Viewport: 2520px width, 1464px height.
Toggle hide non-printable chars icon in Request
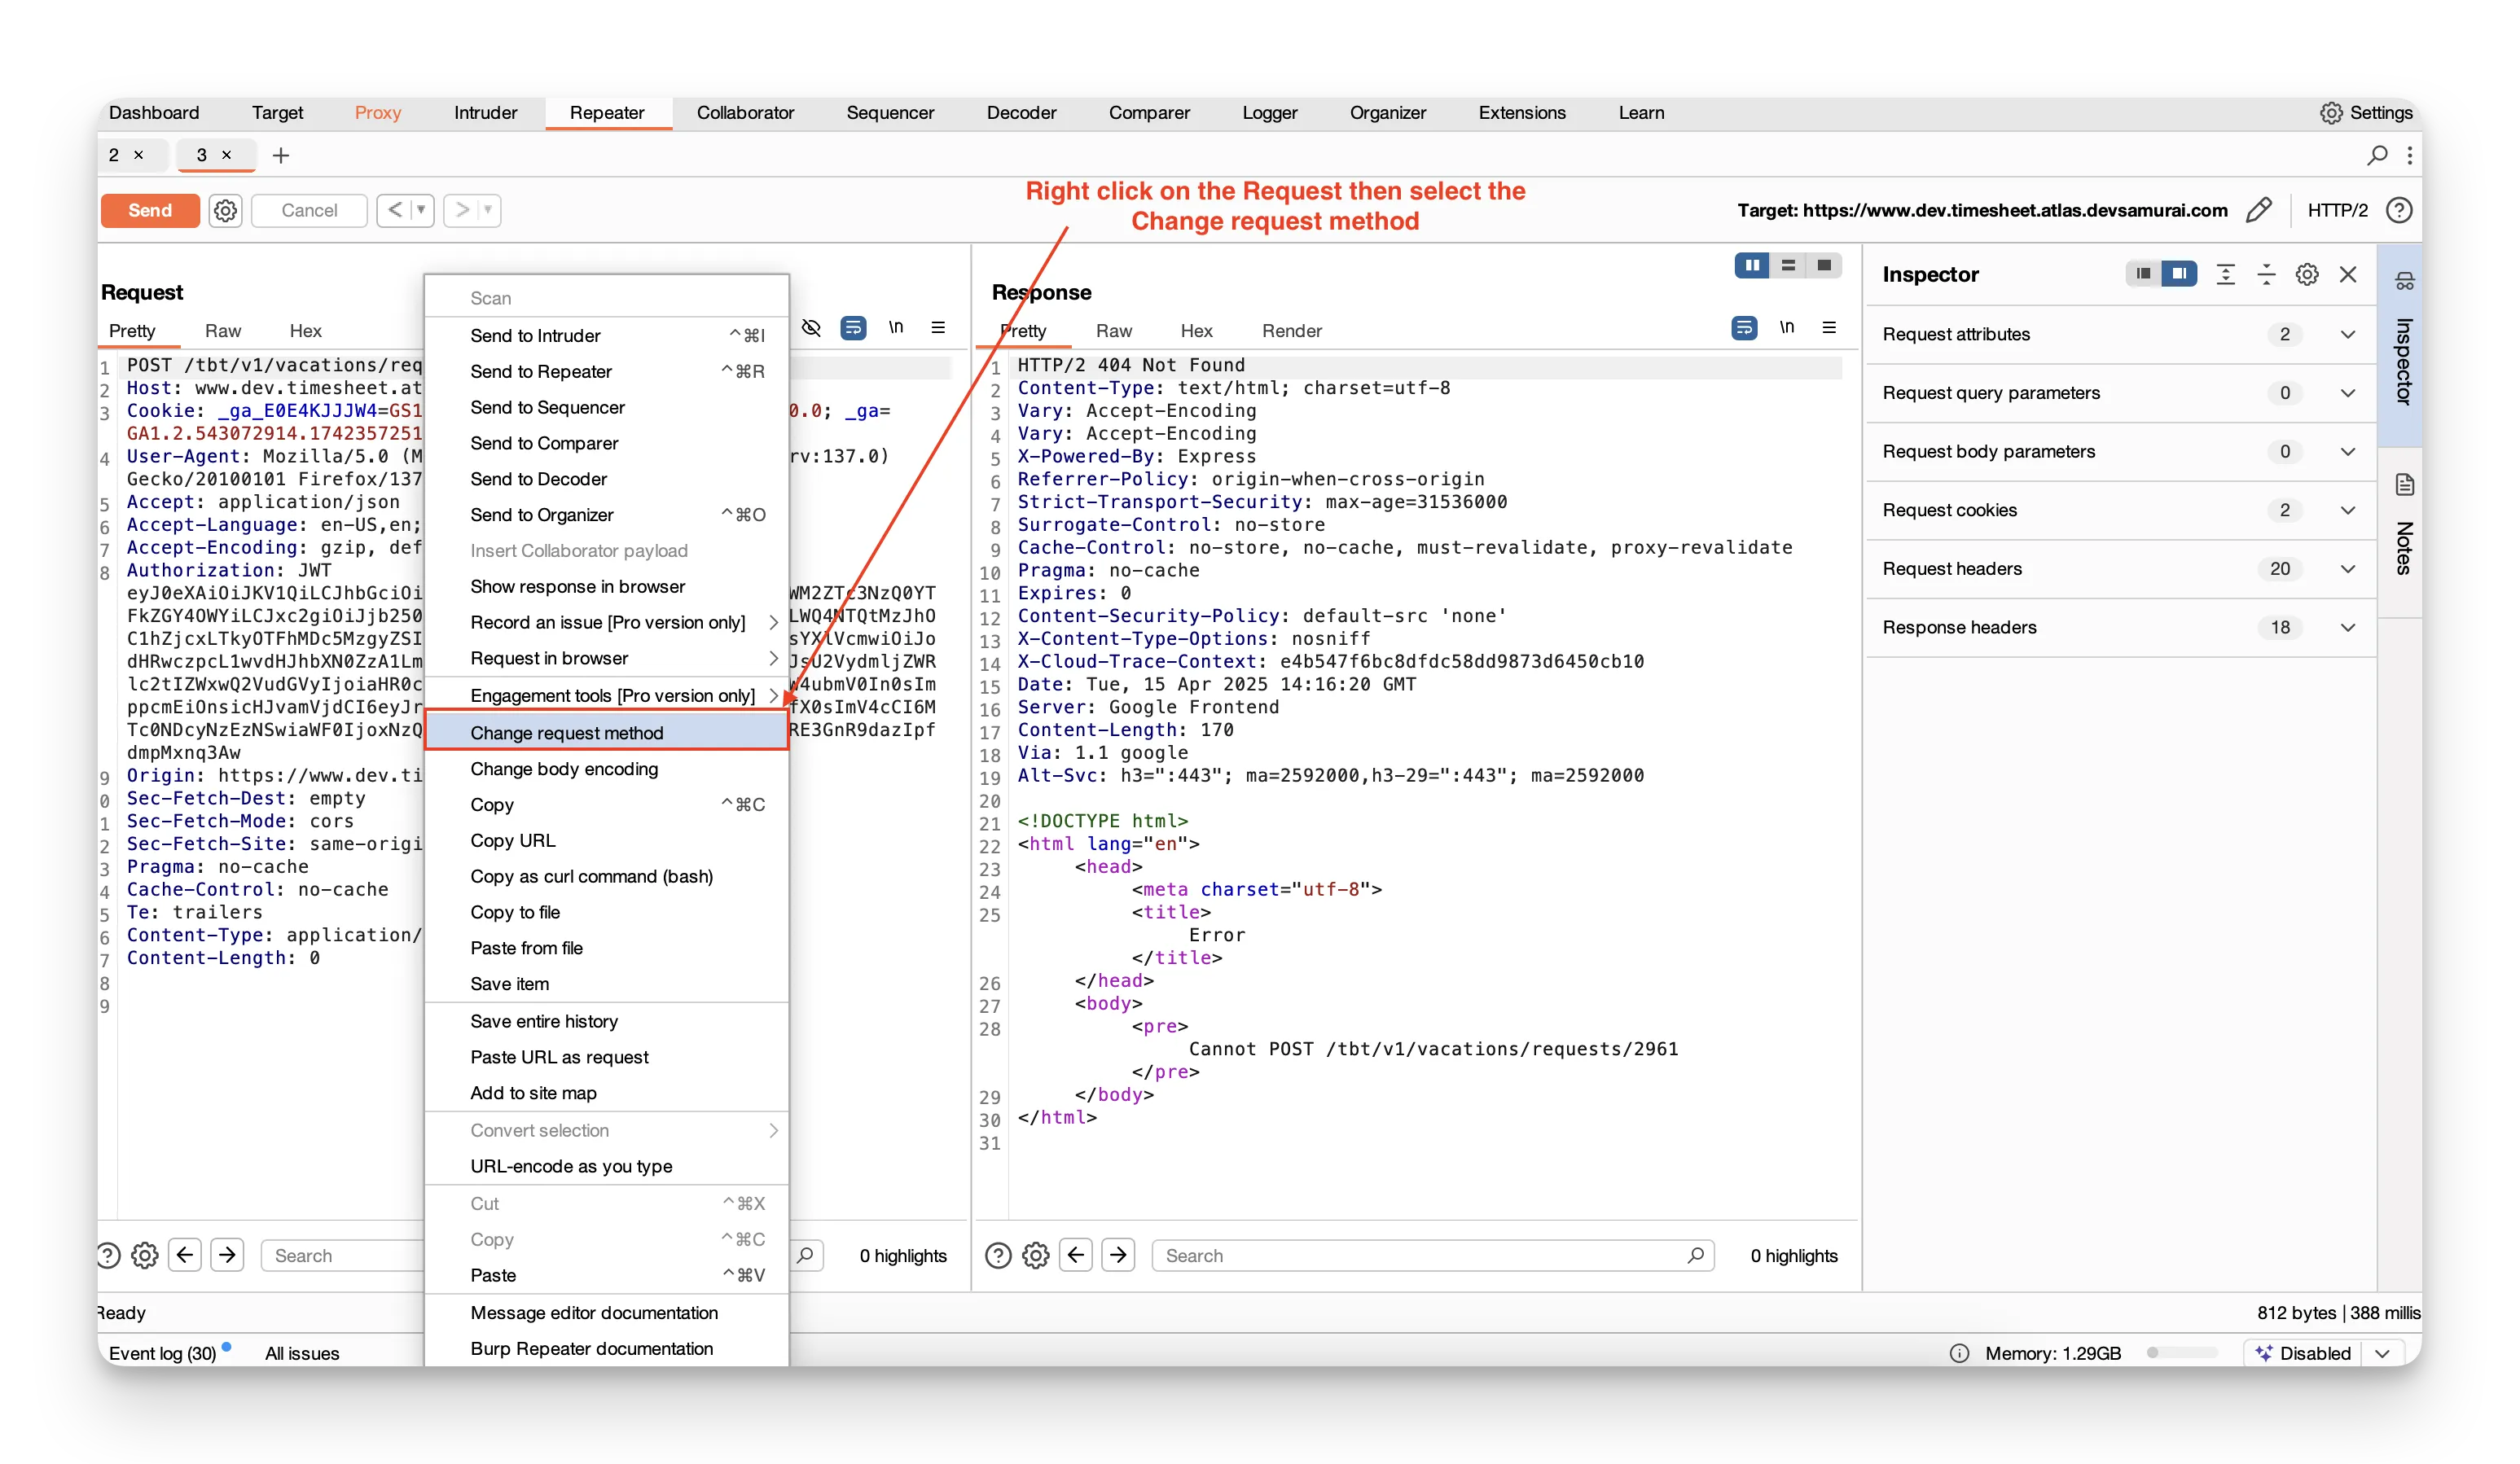[x=811, y=328]
